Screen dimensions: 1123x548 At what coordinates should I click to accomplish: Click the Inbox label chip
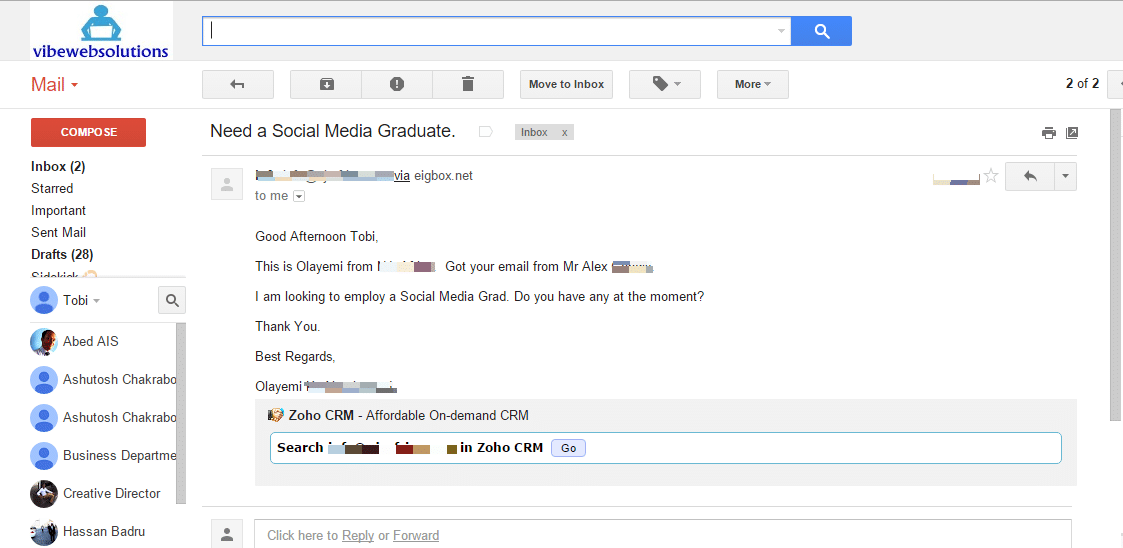point(534,133)
